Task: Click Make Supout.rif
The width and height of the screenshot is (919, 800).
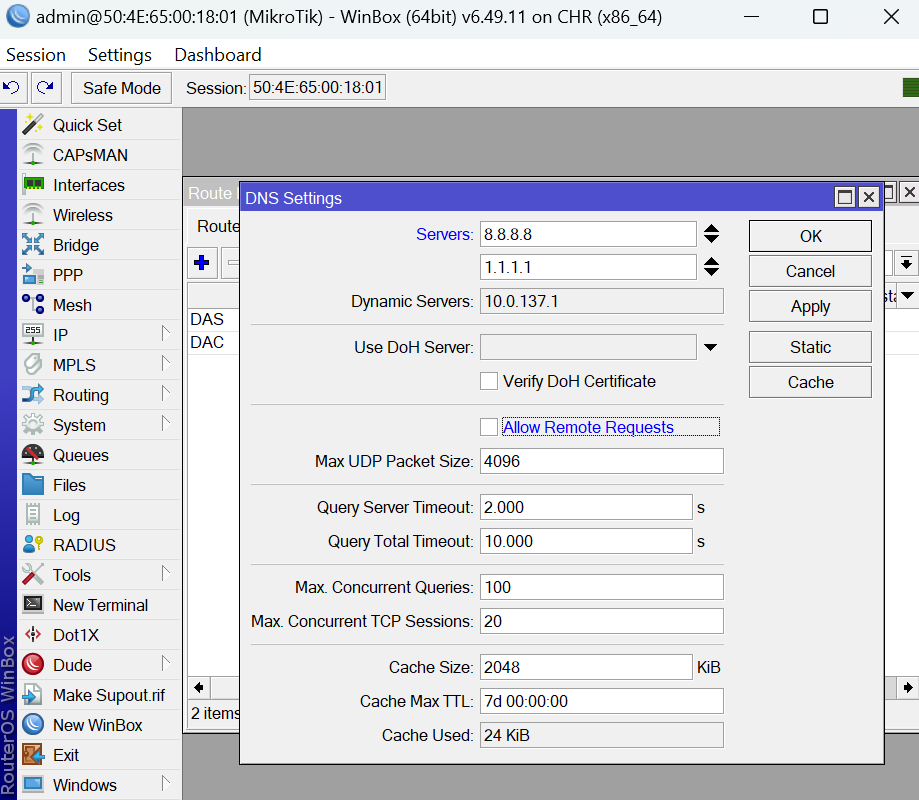Action: point(99,695)
